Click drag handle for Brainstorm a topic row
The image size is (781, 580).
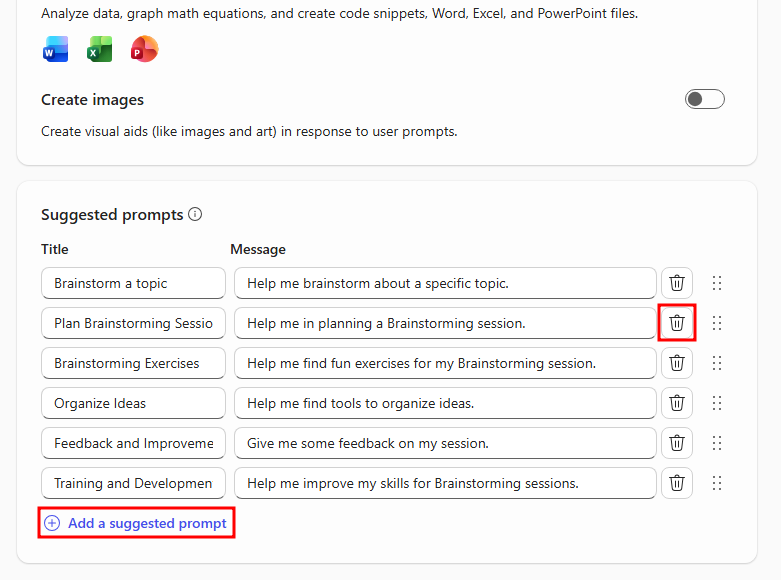coord(716,283)
